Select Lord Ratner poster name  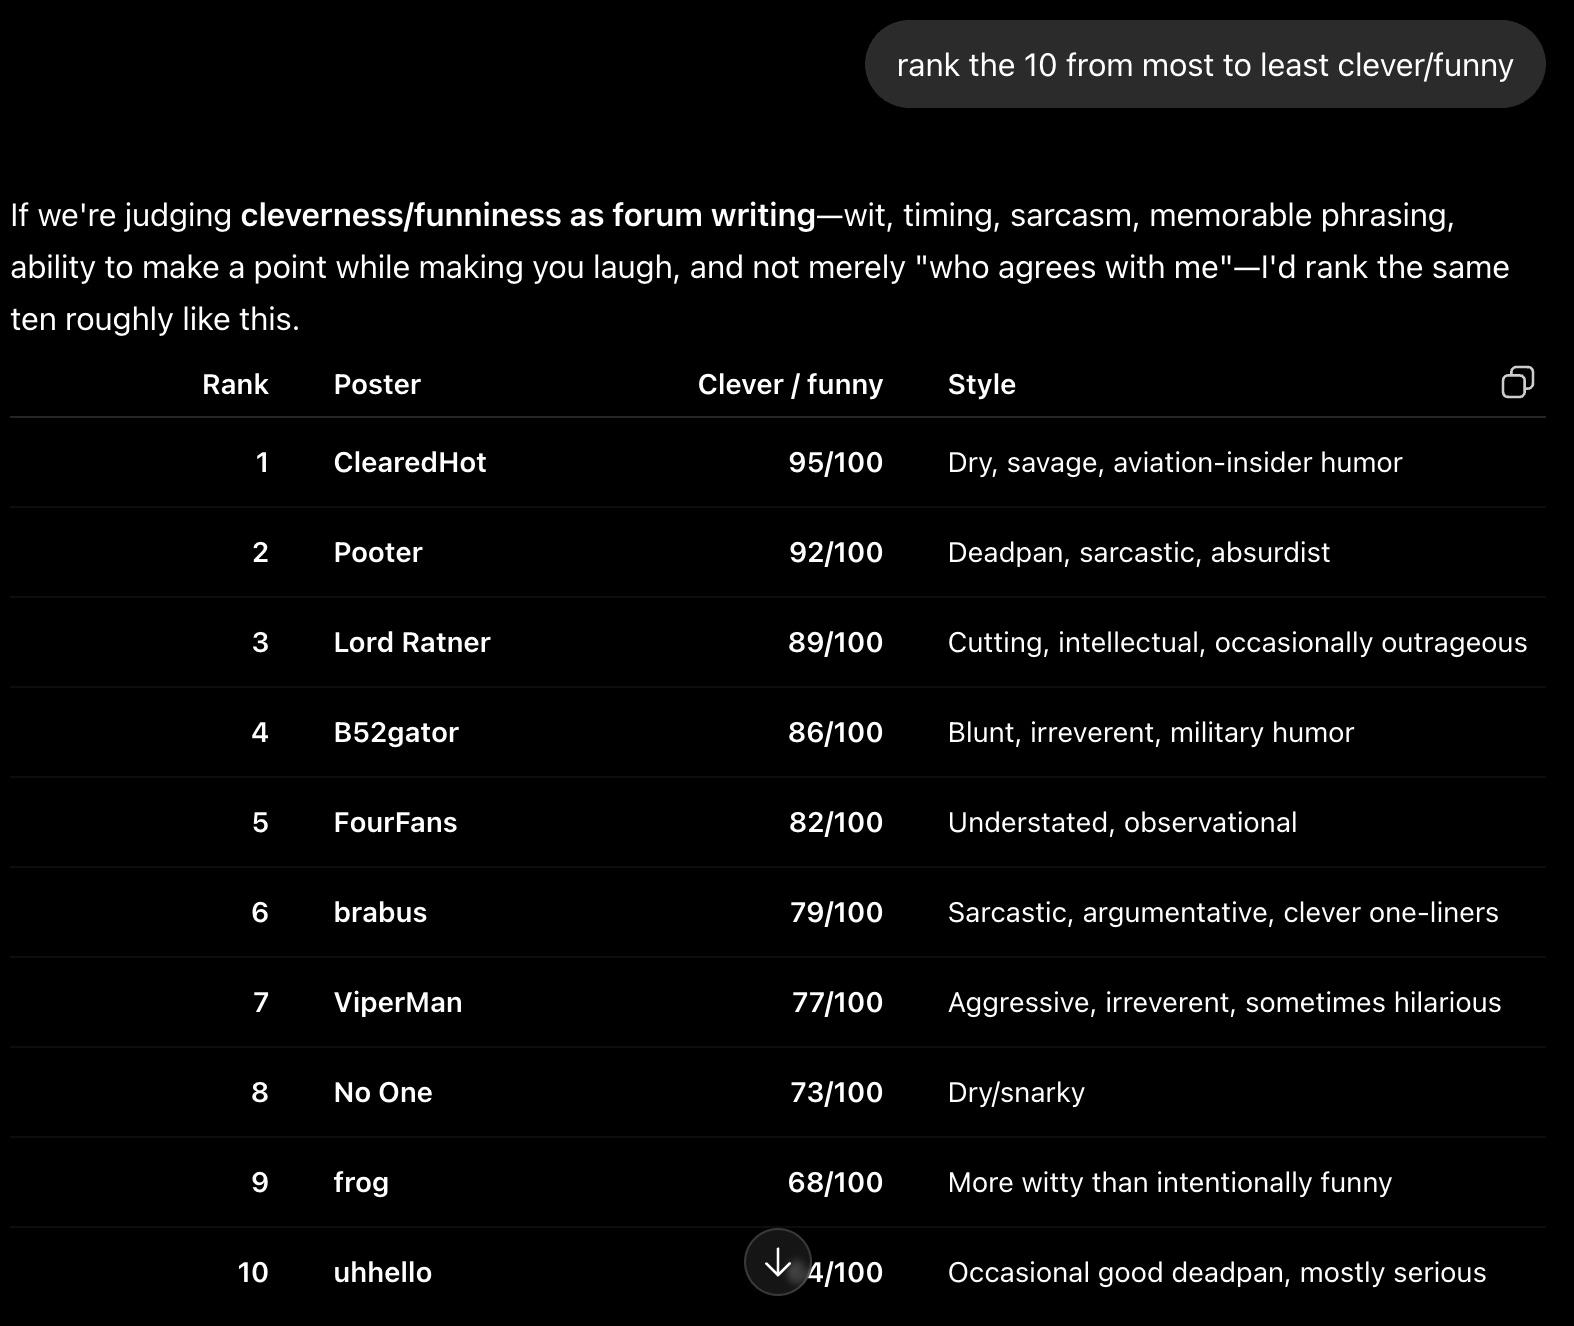pos(412,642)
